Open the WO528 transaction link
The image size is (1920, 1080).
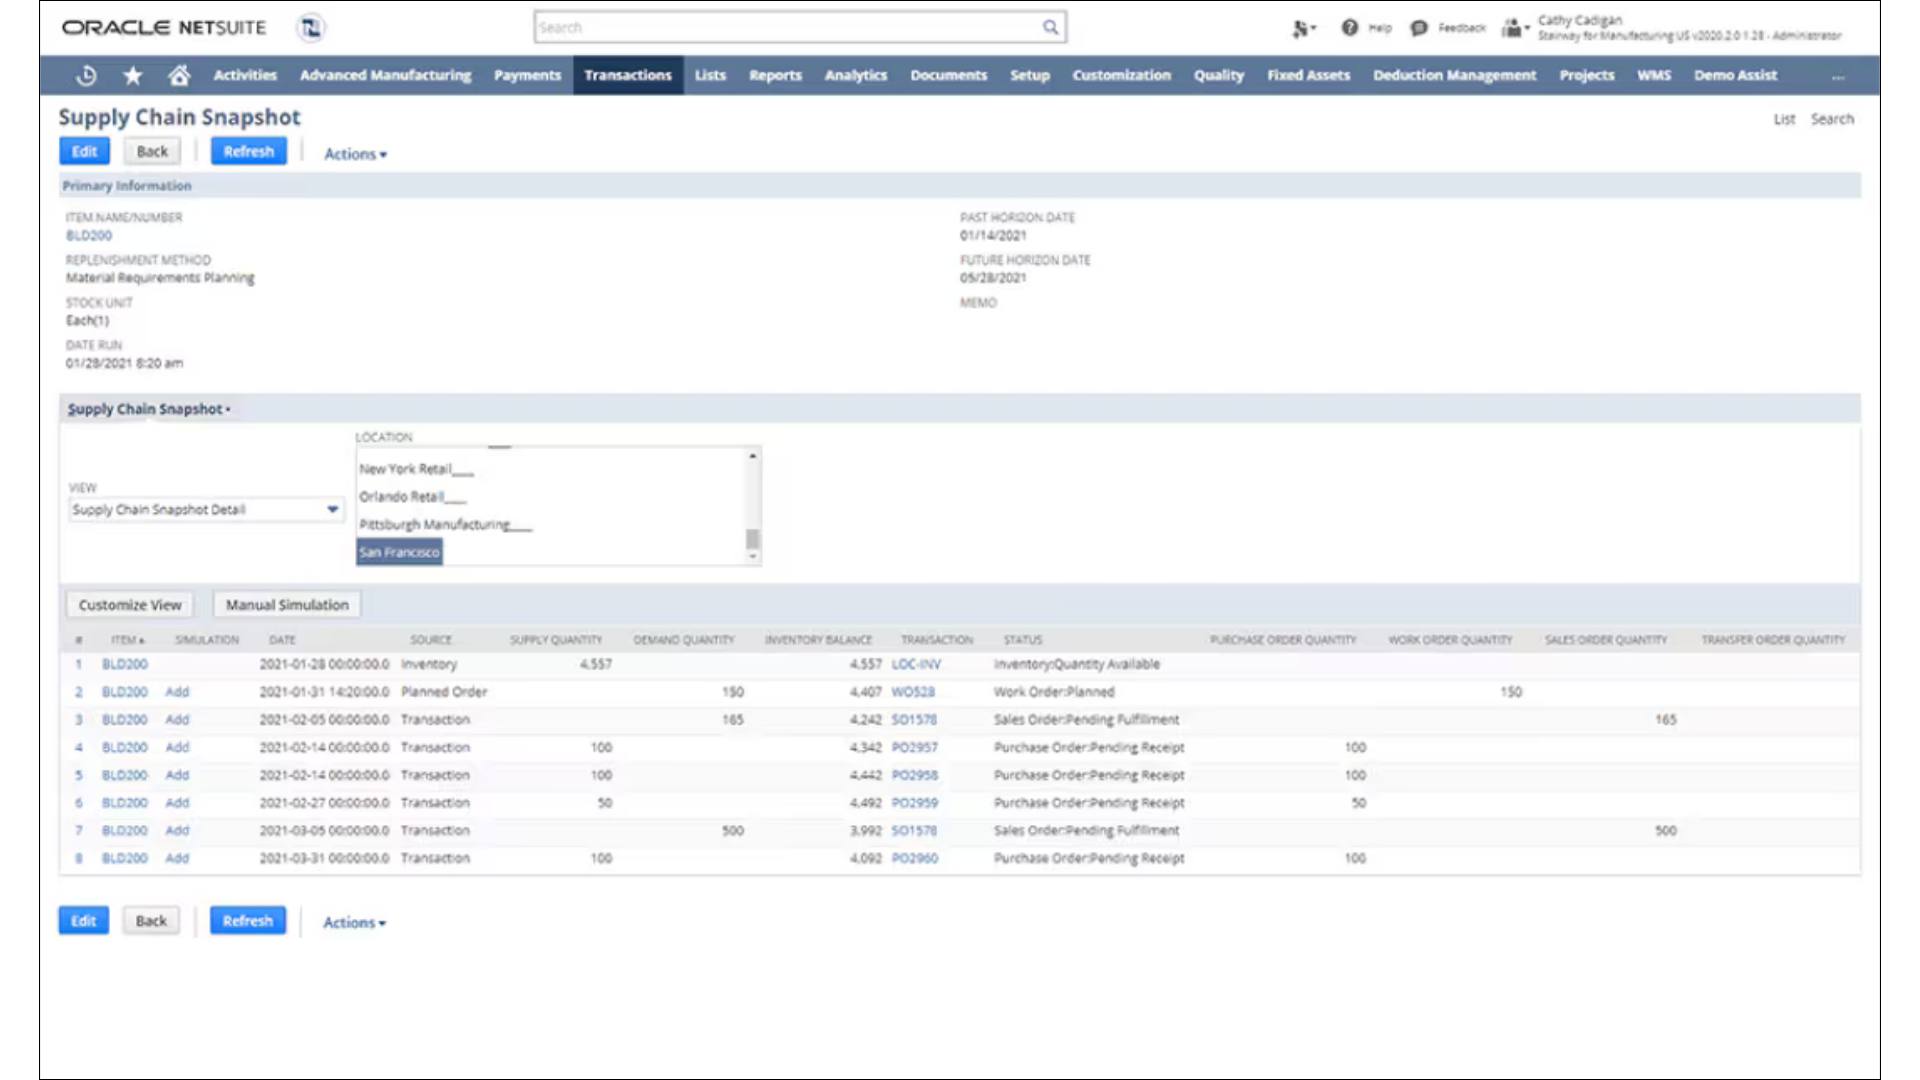[913, 692]
